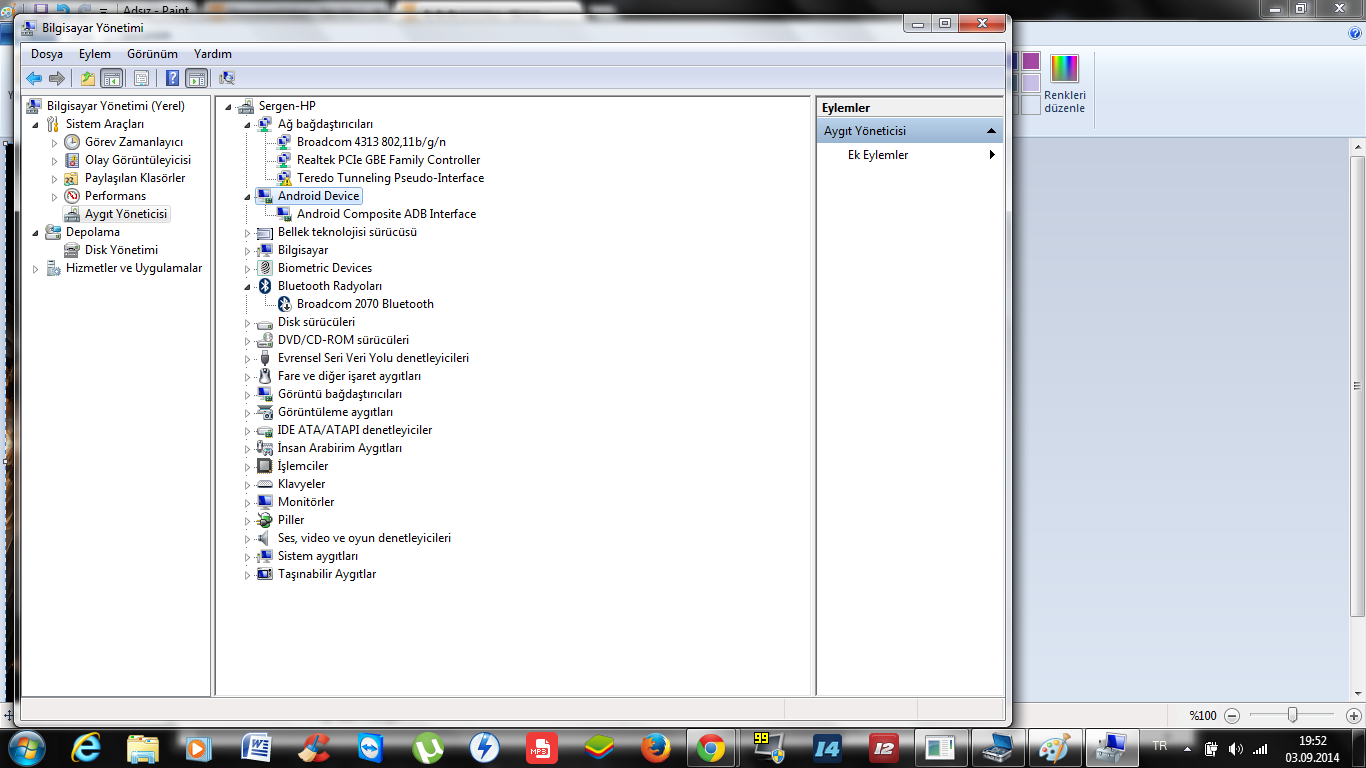Viewport: 1366px width, 768px height.
Task: Click the Back arrow toolbar button
Action: click(x=34, y=78)
